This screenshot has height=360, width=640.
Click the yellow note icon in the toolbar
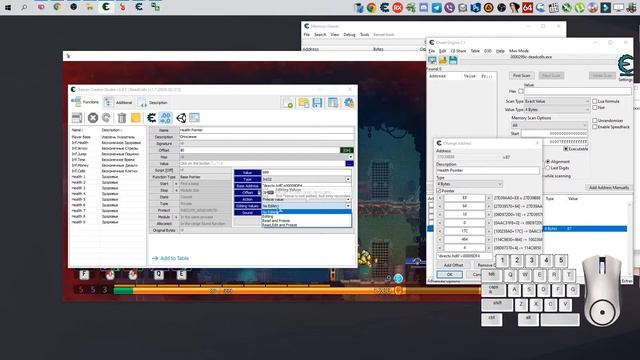(136, 118)
